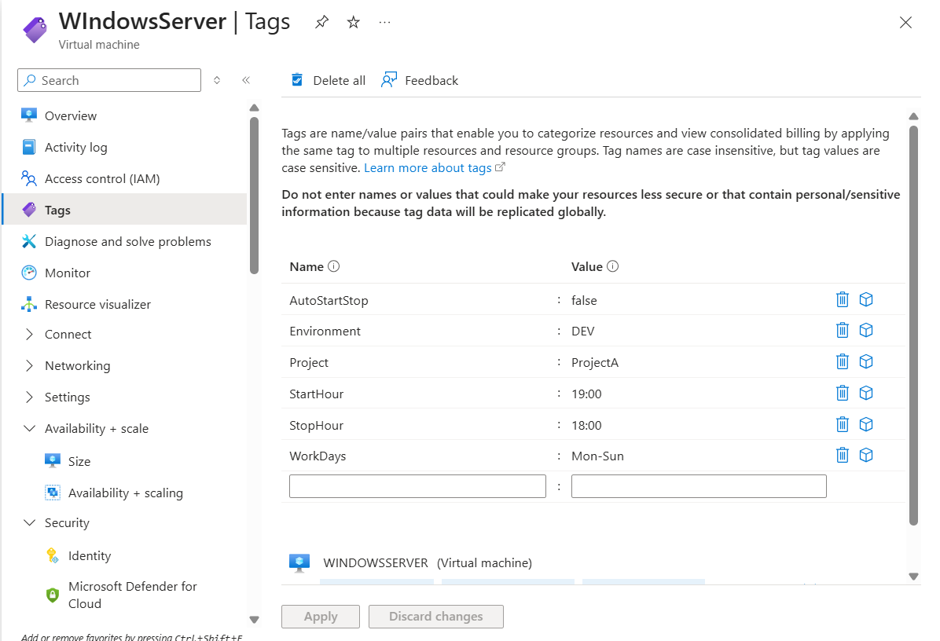Click the cube icon for AutoStartStop tag
Image resolution: width=940 pixels, height=641 pixels.
pos(866,299)
